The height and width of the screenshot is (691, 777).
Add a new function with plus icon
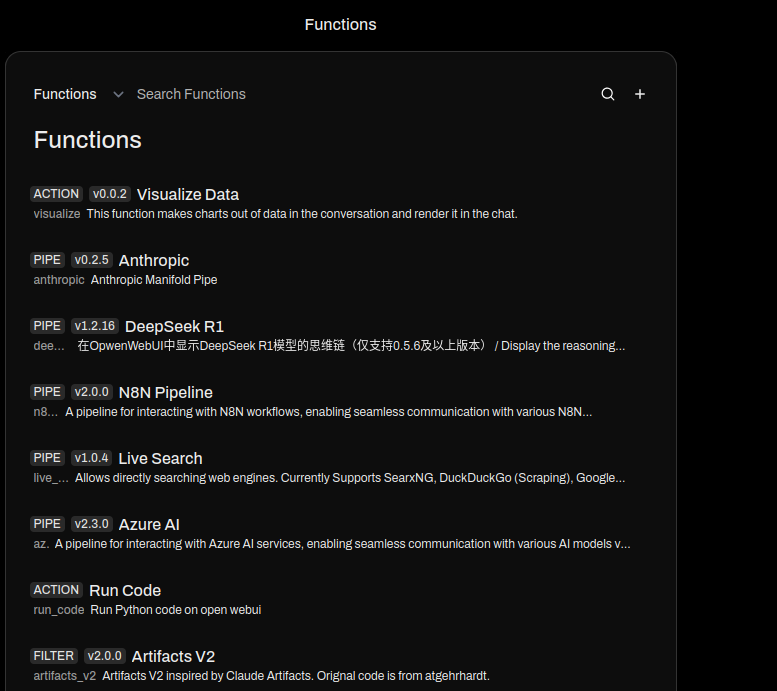[640, 94]
